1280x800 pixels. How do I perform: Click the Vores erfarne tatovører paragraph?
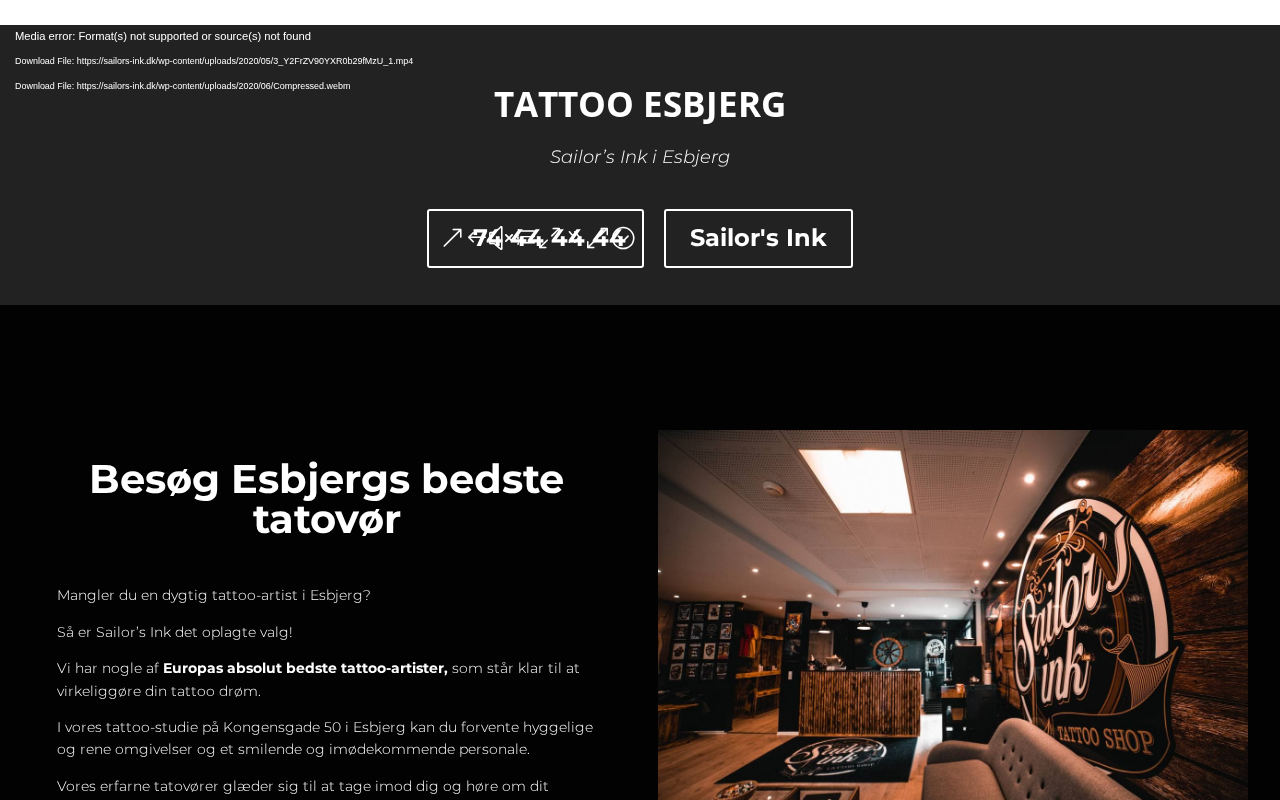303,787
